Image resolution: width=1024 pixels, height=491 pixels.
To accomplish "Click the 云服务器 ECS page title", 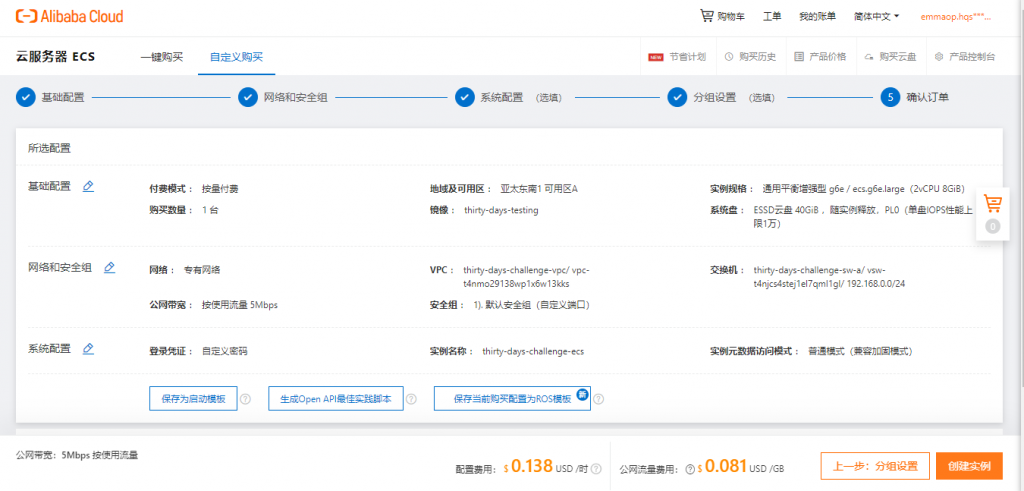I will (x=56, y=57).
